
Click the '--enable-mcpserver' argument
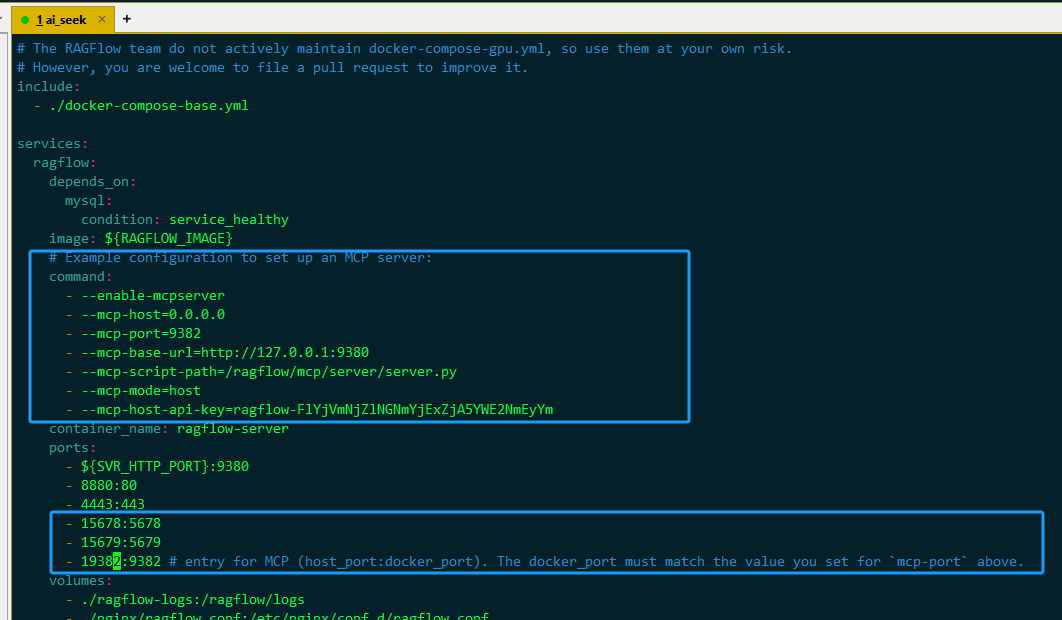click(153, 295)
